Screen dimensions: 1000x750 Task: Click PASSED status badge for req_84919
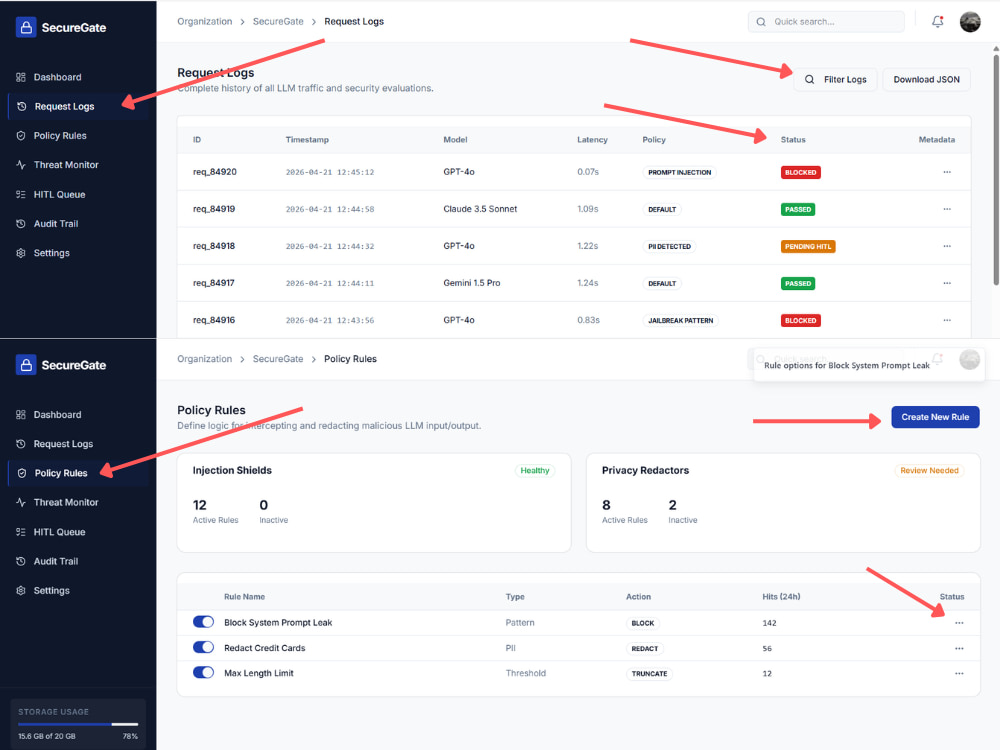click(798, 209)
